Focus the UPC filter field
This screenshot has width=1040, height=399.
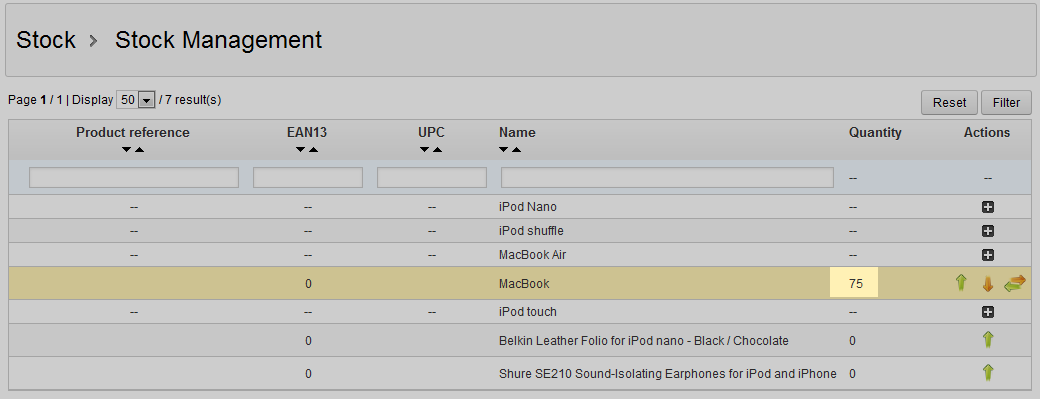[432, 178]
